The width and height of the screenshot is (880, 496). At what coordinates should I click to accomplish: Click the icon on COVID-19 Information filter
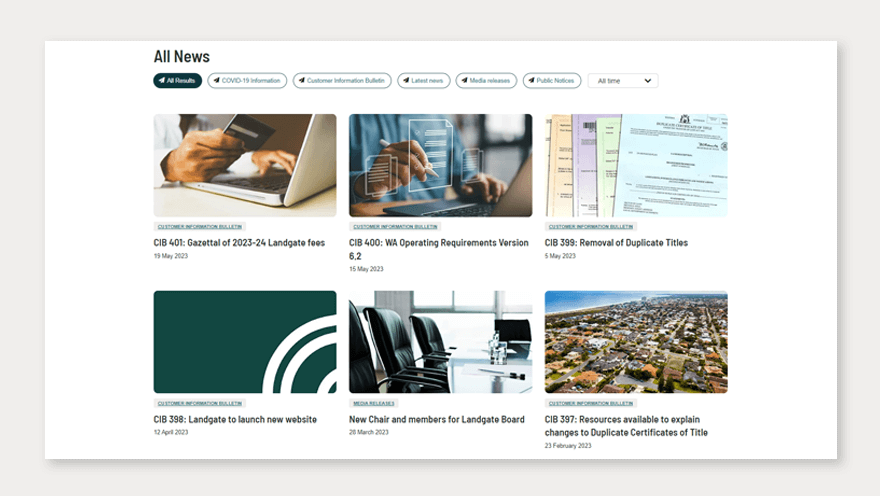pos(216,81)
